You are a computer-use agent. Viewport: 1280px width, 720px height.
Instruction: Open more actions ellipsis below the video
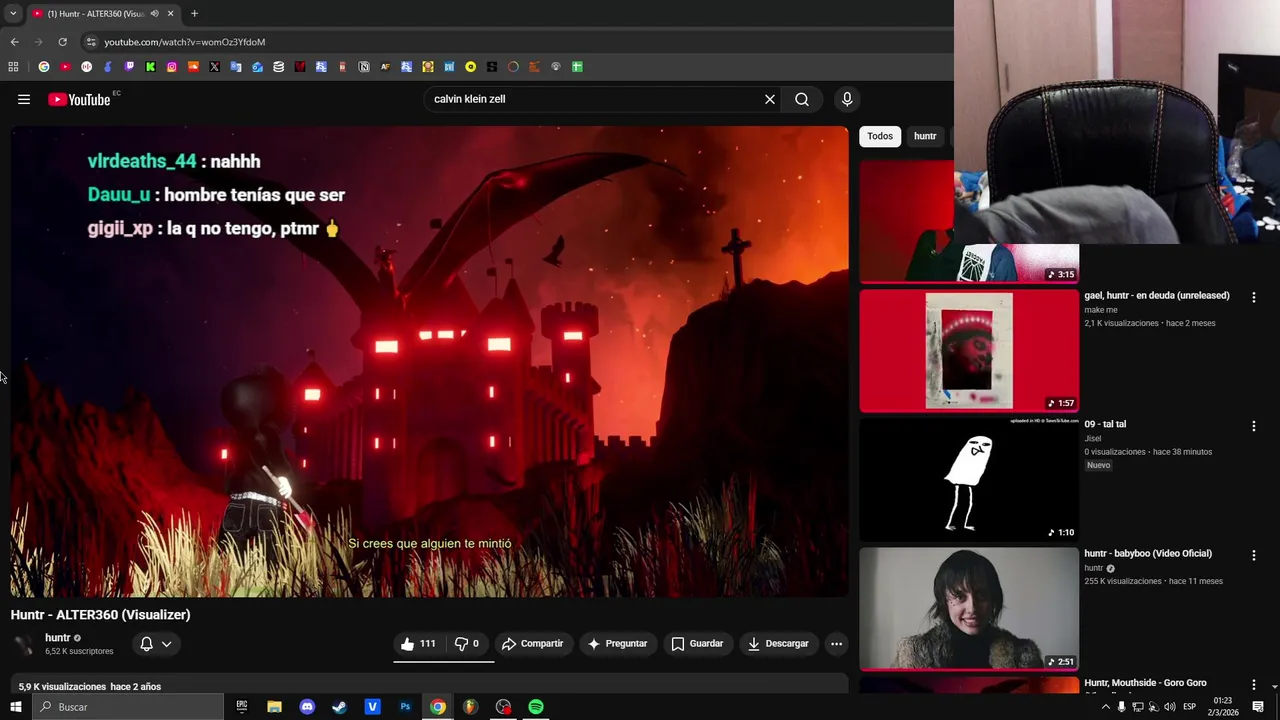(x=837, y=644)
